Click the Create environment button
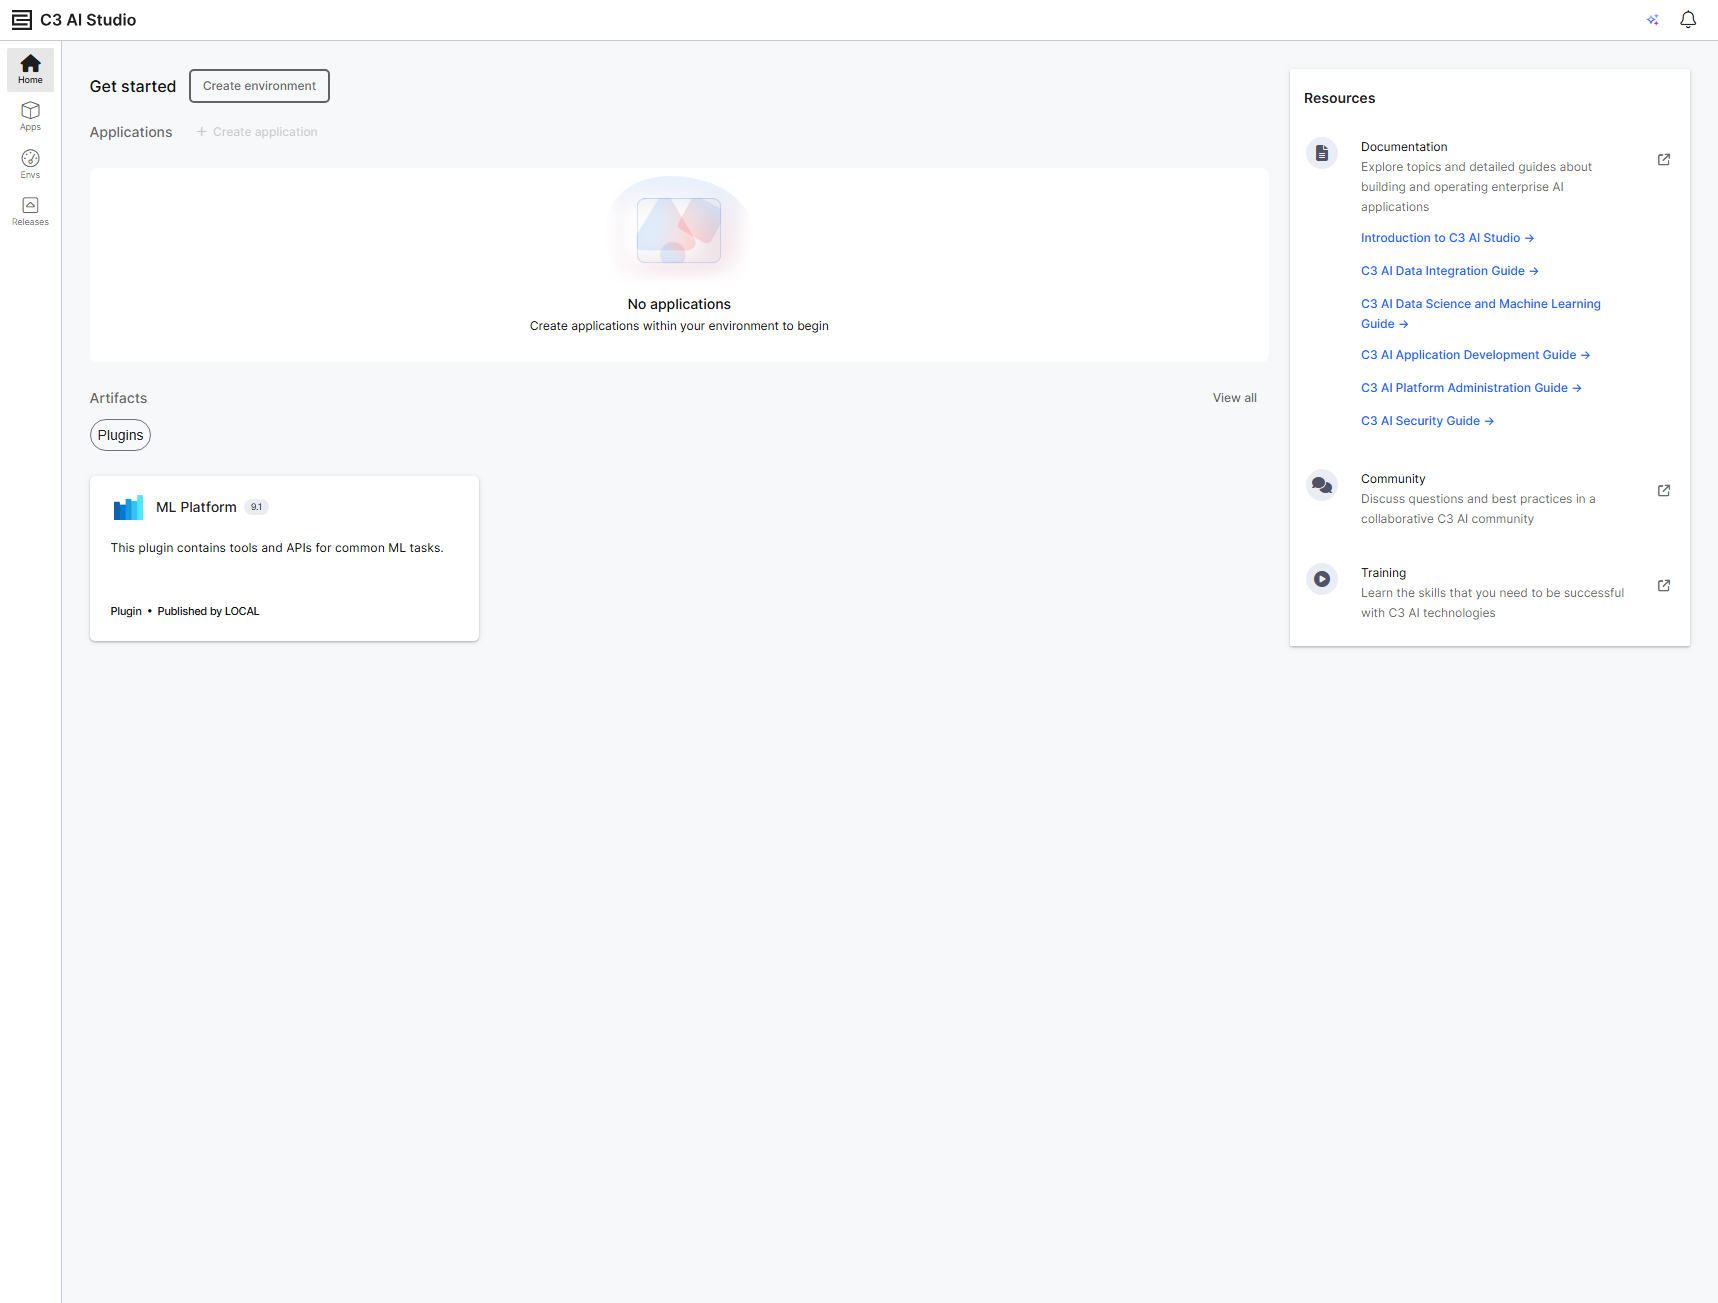 pos(258,86)
